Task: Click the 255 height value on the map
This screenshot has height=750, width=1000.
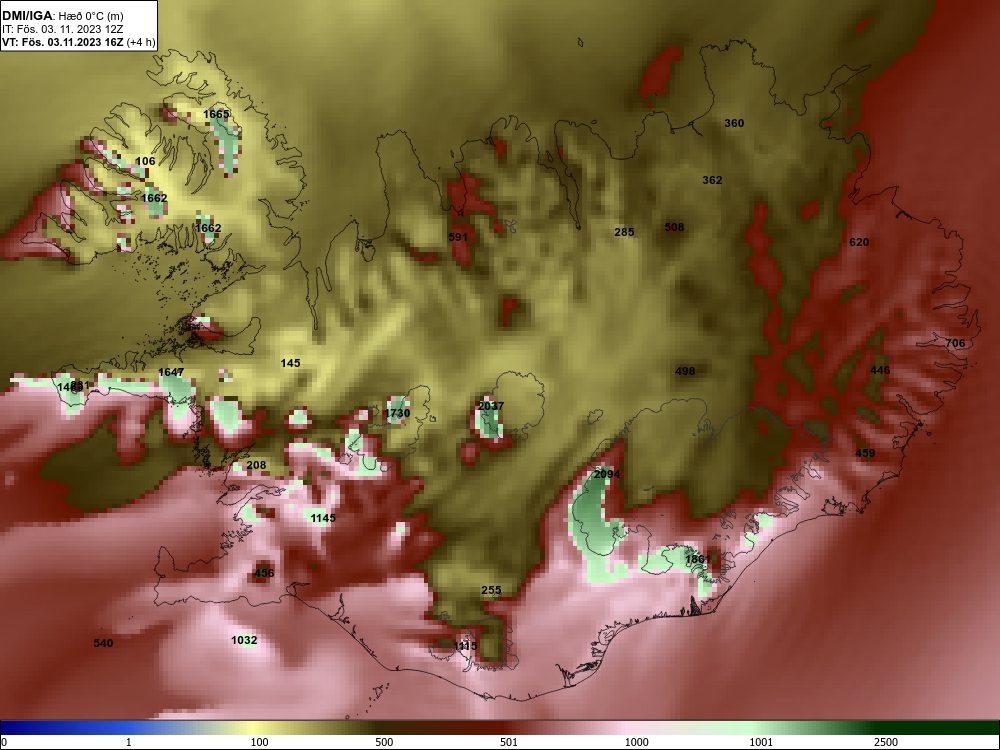Action: 491,590
